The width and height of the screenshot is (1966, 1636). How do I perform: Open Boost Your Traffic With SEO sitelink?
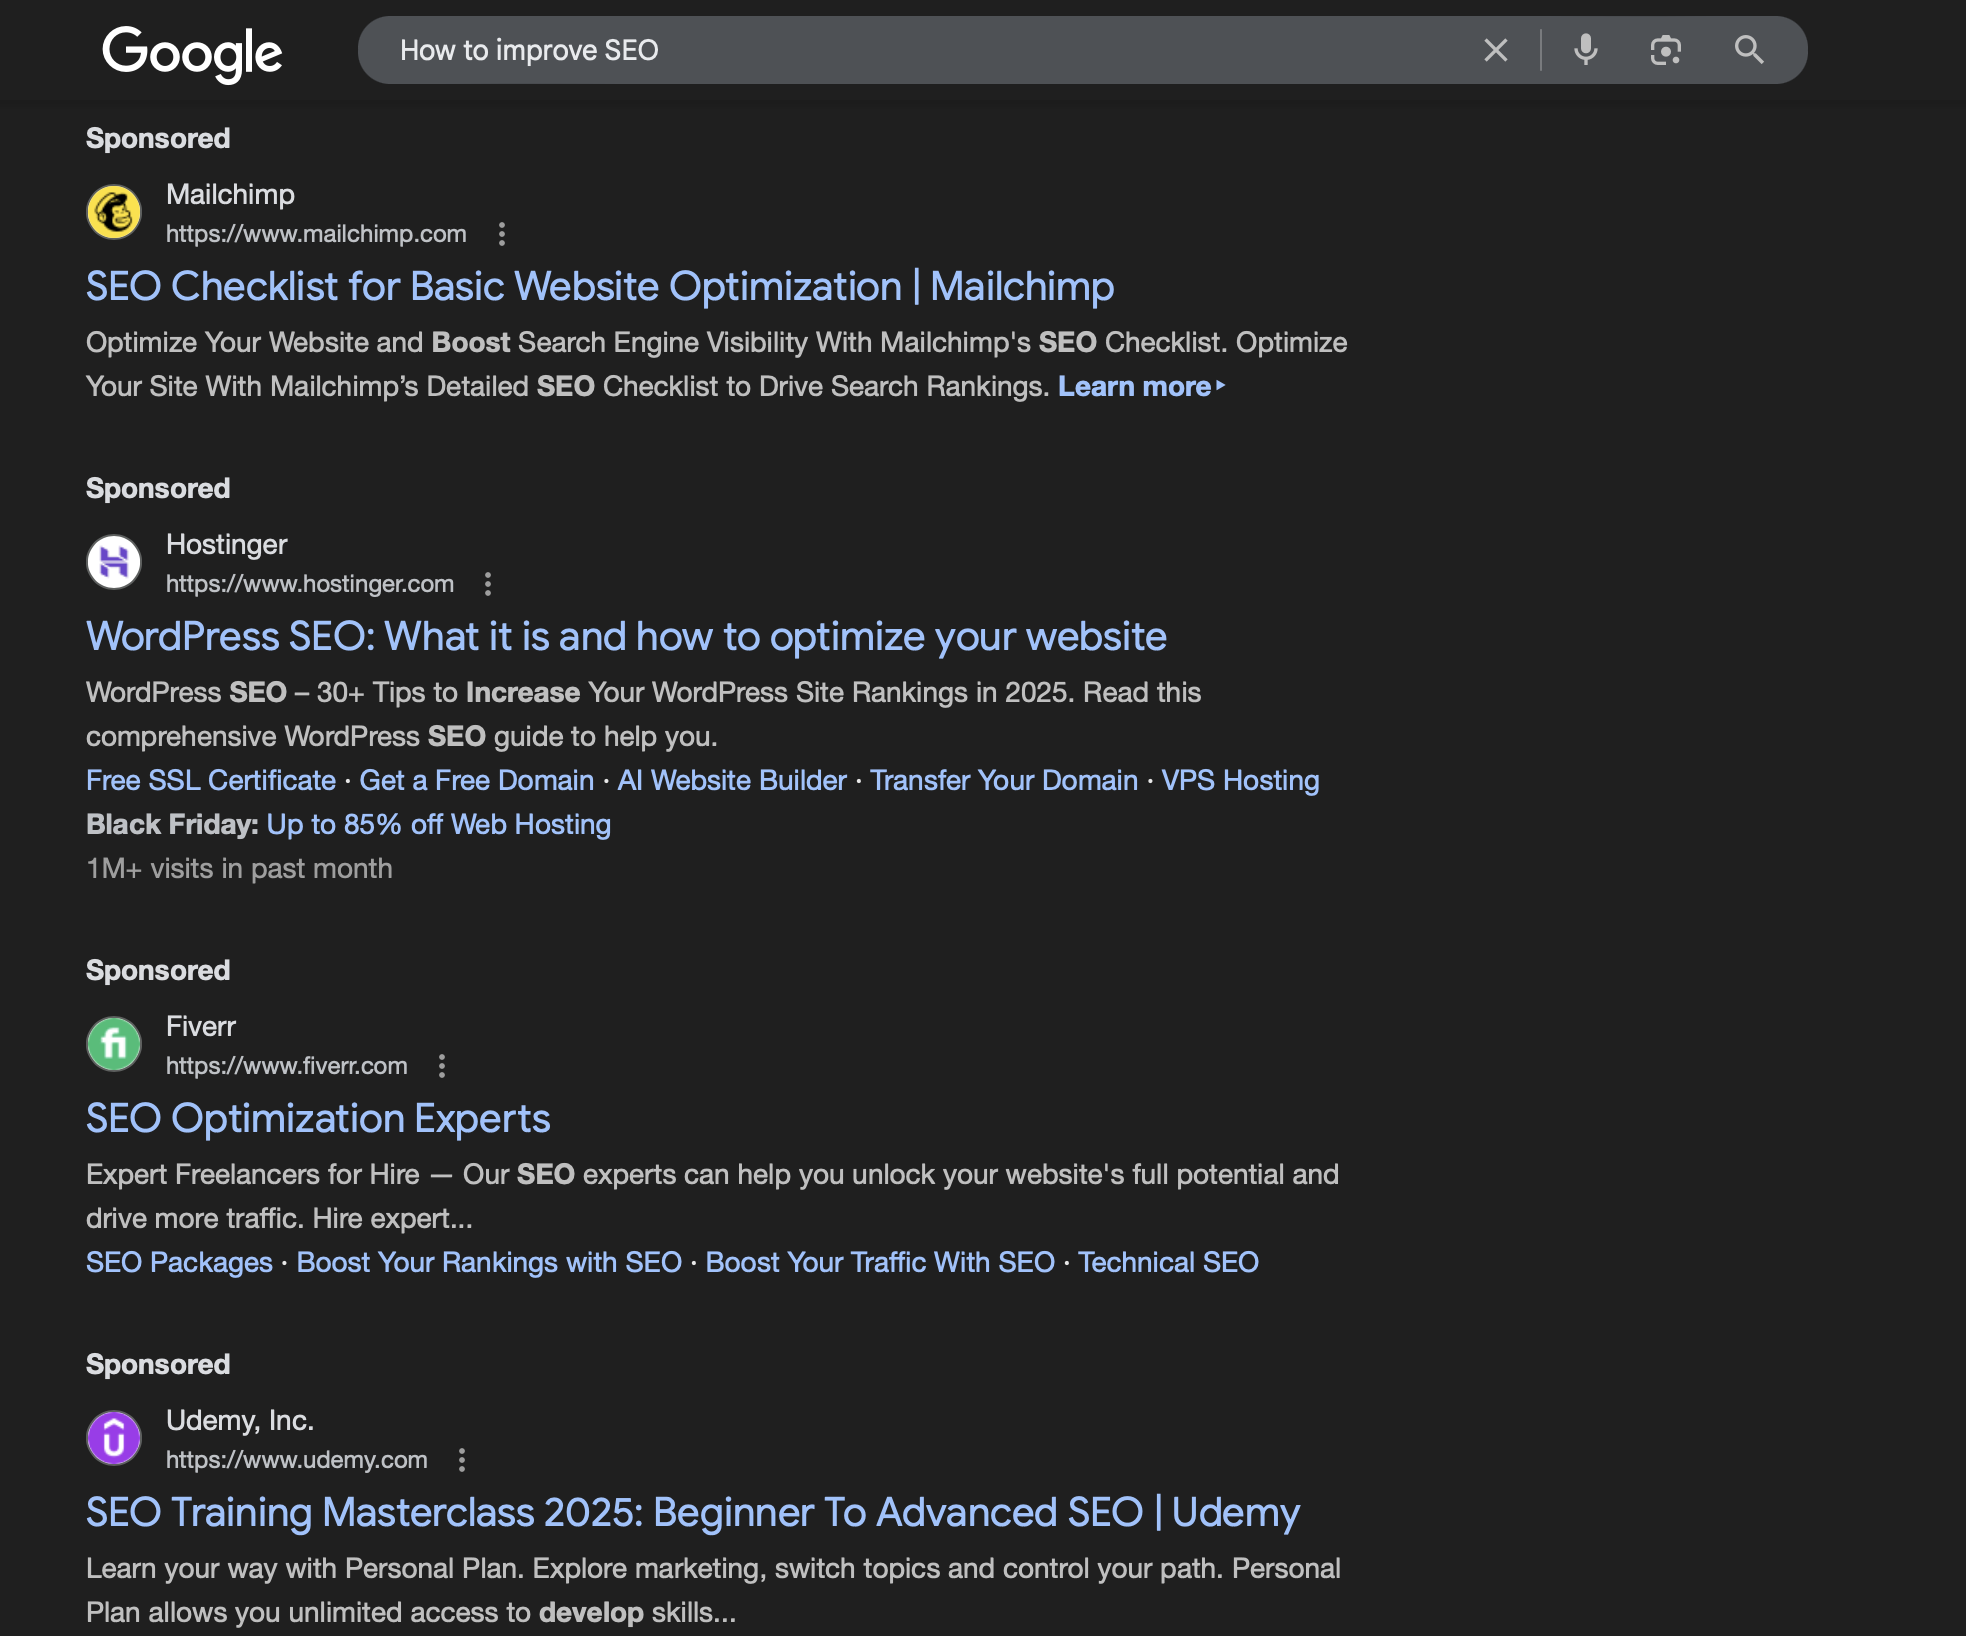point(880,1262)
